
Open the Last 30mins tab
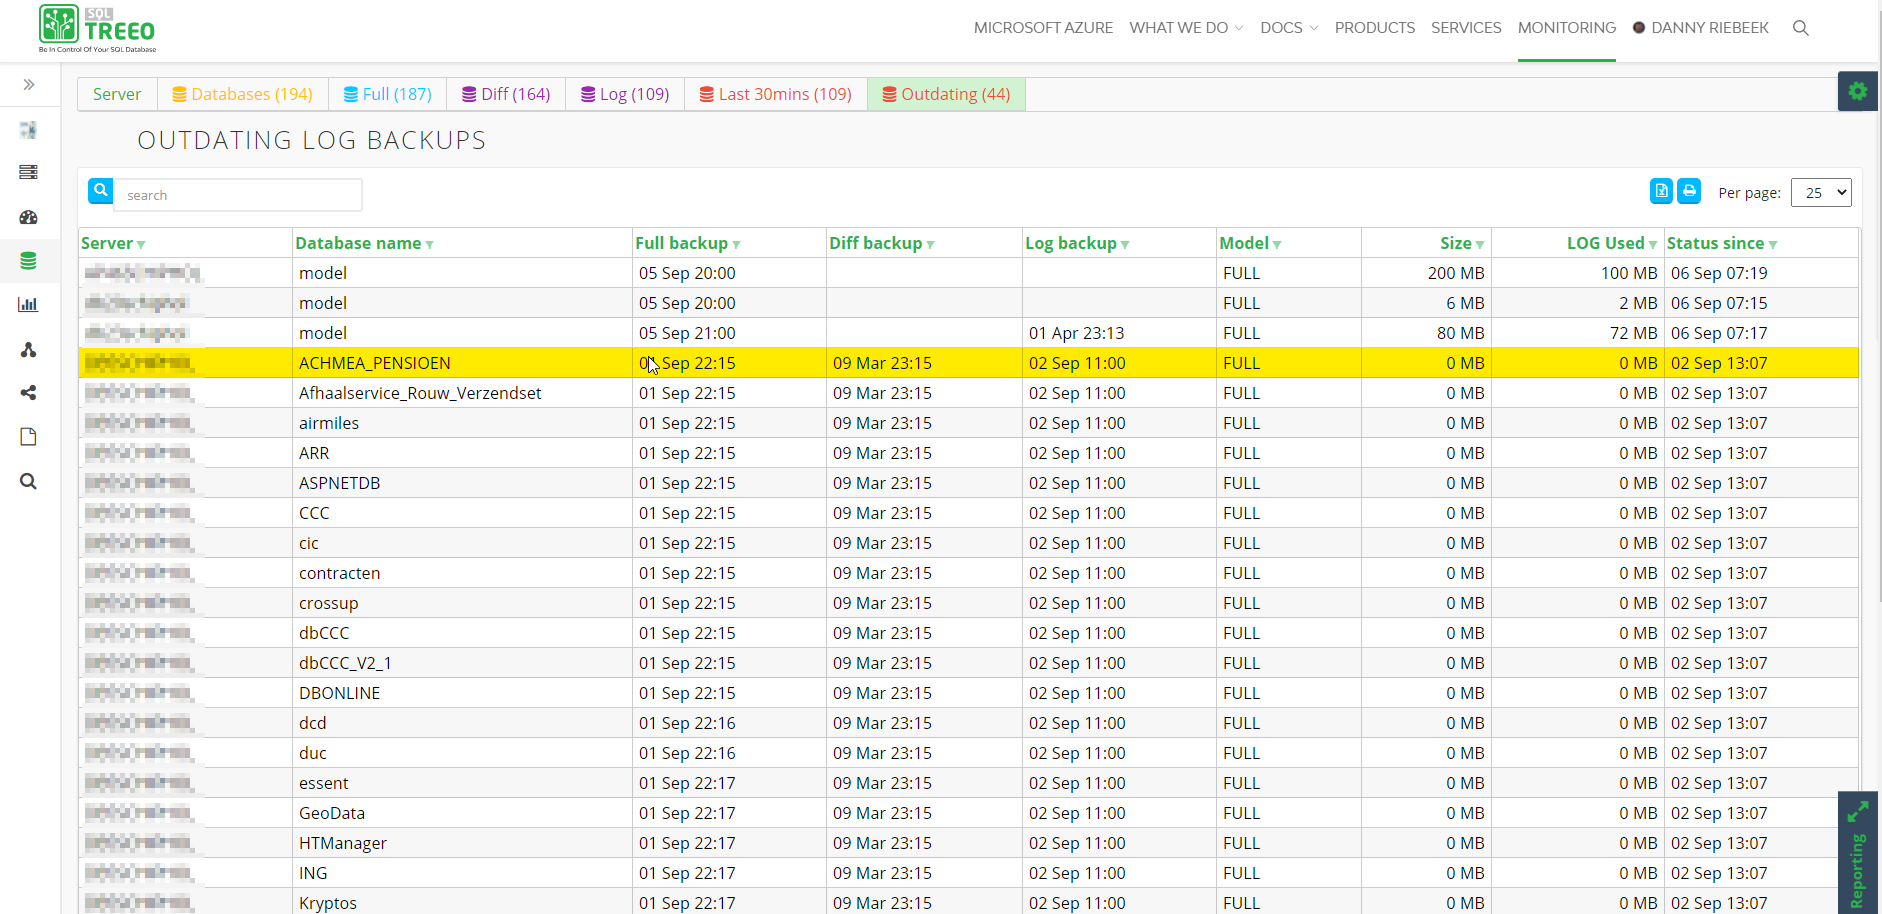[x=775, y=93]
